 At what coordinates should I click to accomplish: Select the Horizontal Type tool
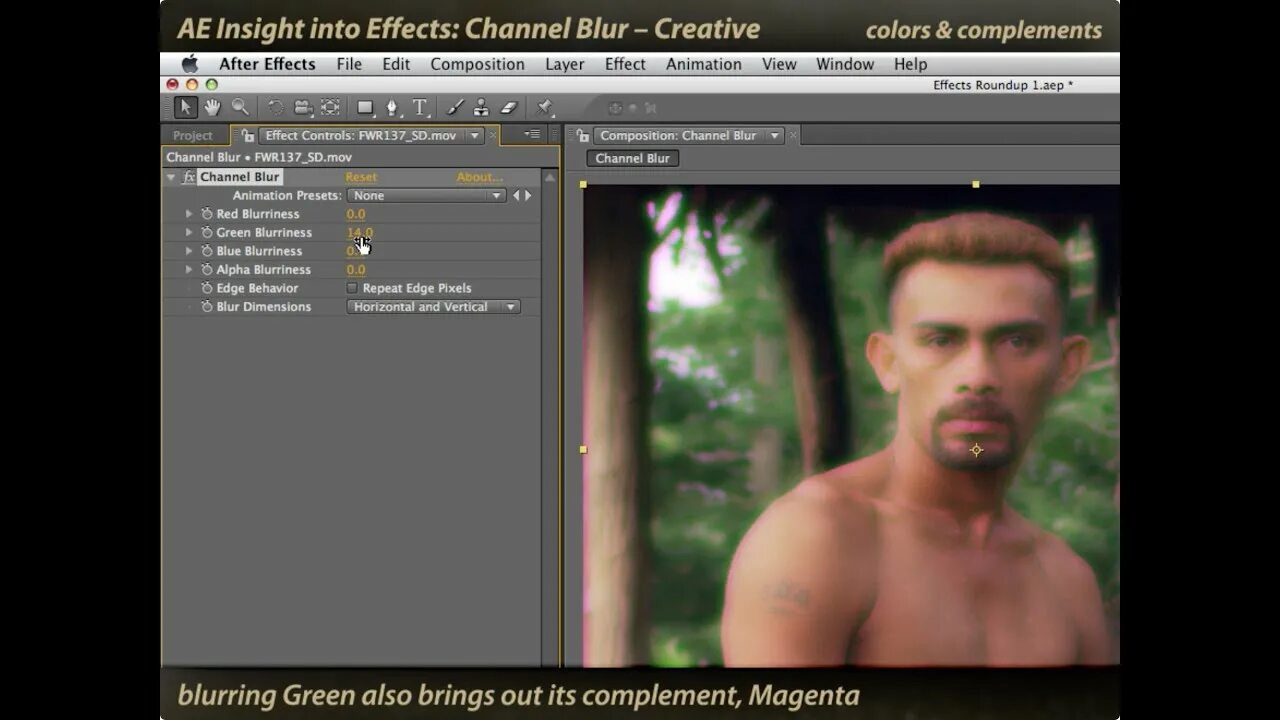(420, 107)
